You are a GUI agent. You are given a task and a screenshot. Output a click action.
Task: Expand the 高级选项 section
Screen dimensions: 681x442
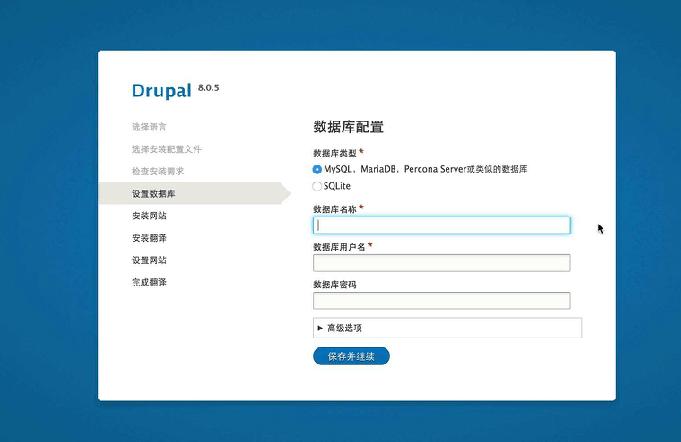344,328
